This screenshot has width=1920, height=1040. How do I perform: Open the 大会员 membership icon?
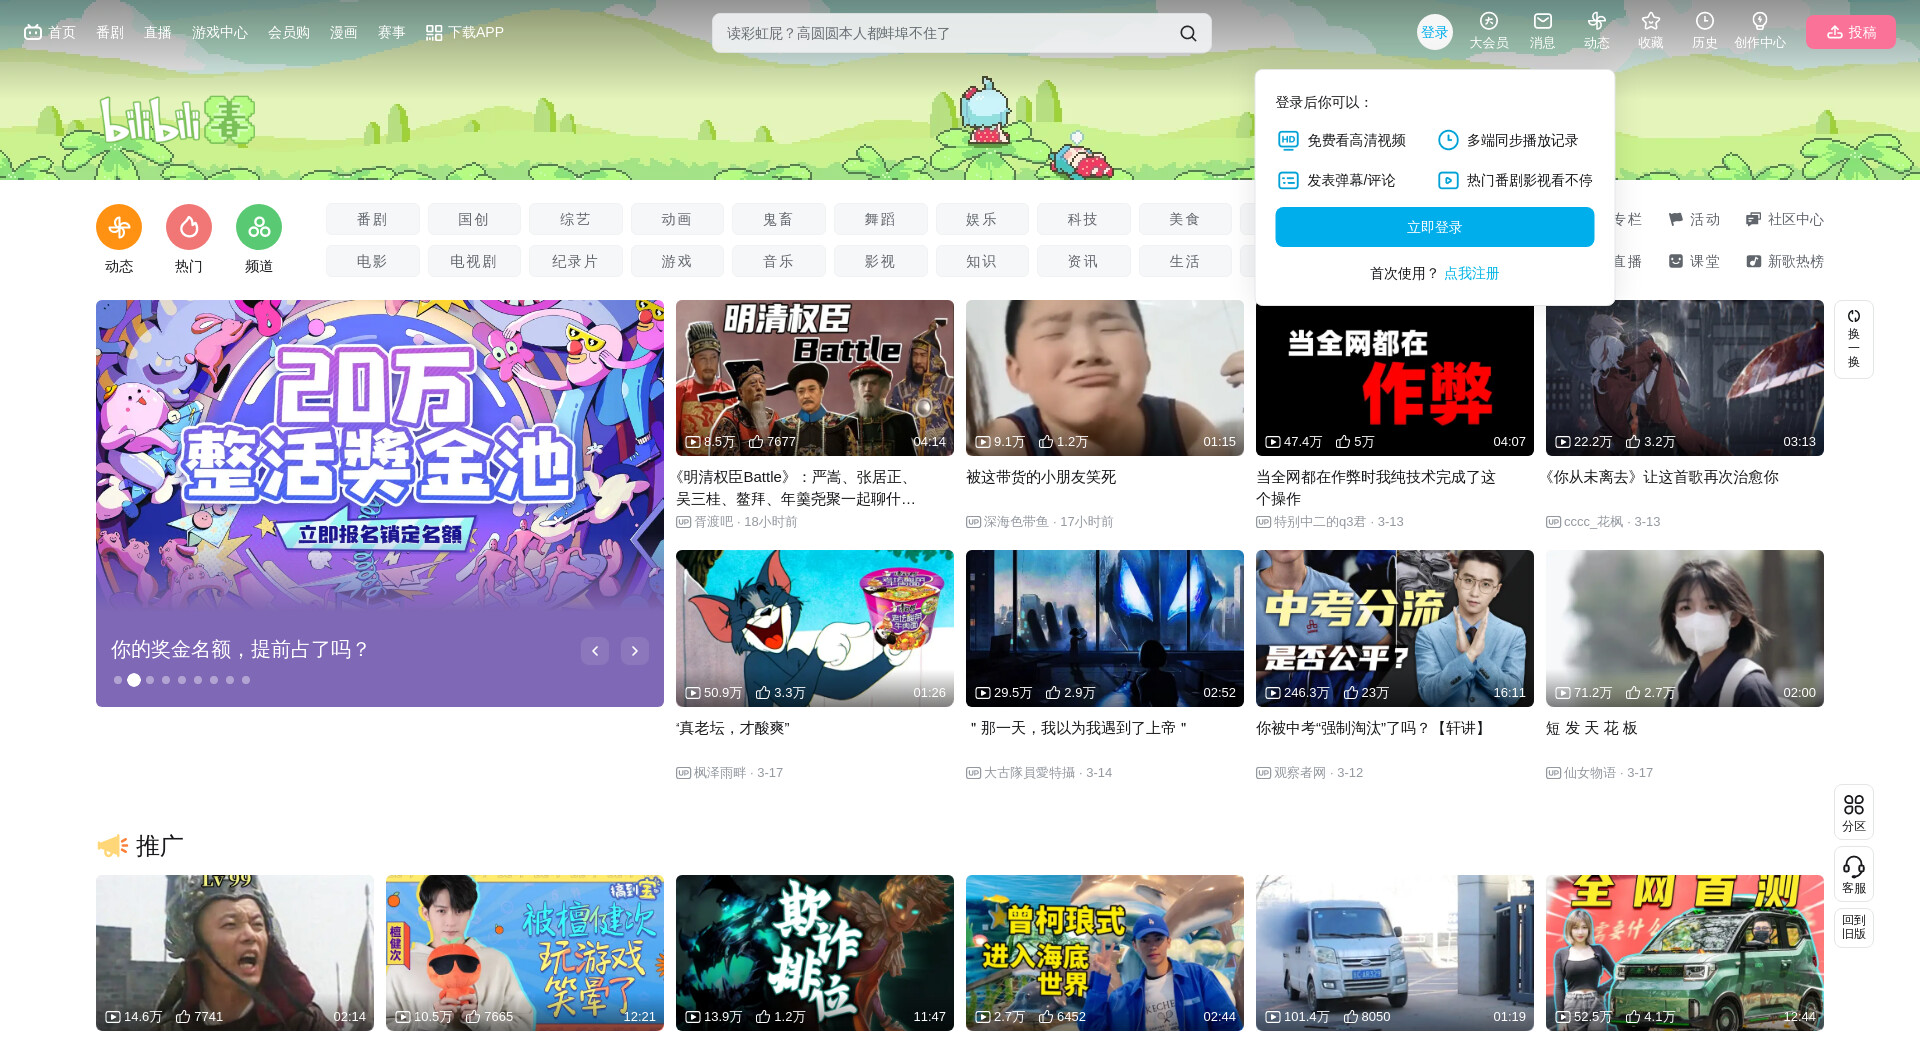[x=1488, y=21]
